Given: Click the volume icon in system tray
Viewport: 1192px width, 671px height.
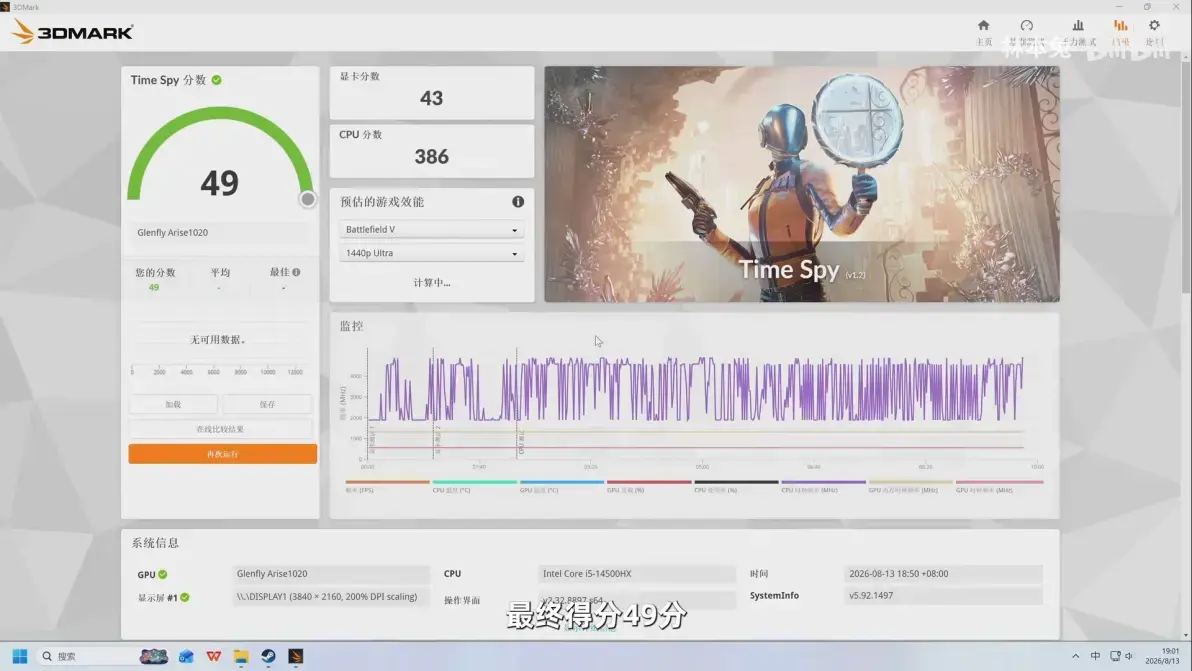Looking at the screenshot, I should tap(1129, 656).
